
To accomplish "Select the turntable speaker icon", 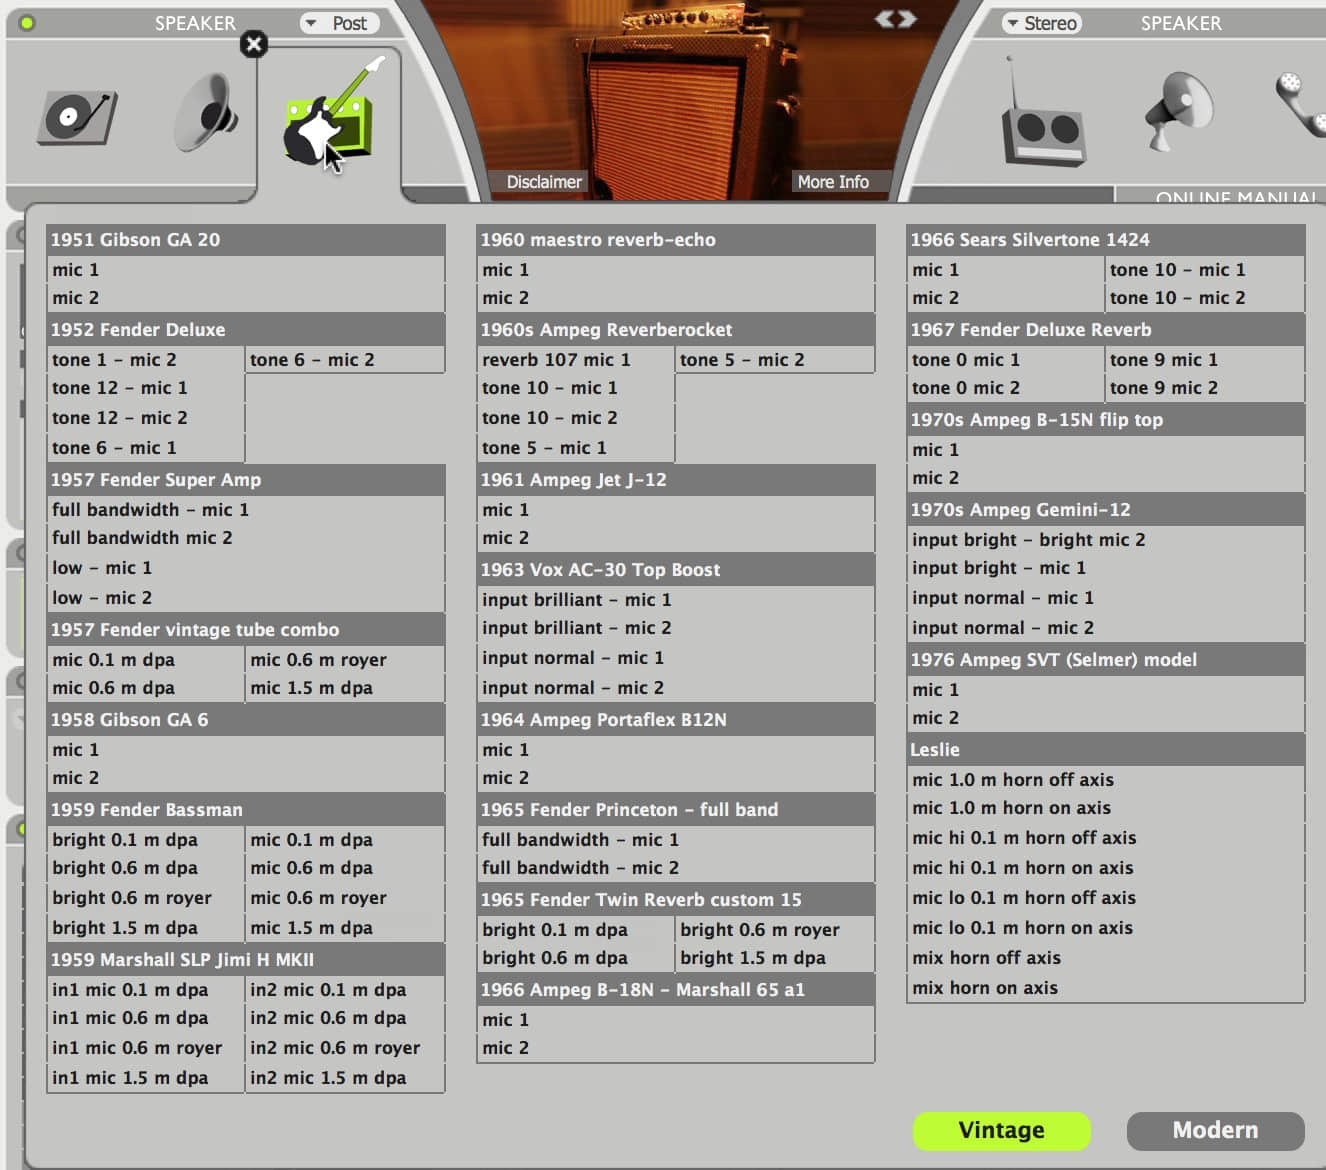I will pos(77,116).
